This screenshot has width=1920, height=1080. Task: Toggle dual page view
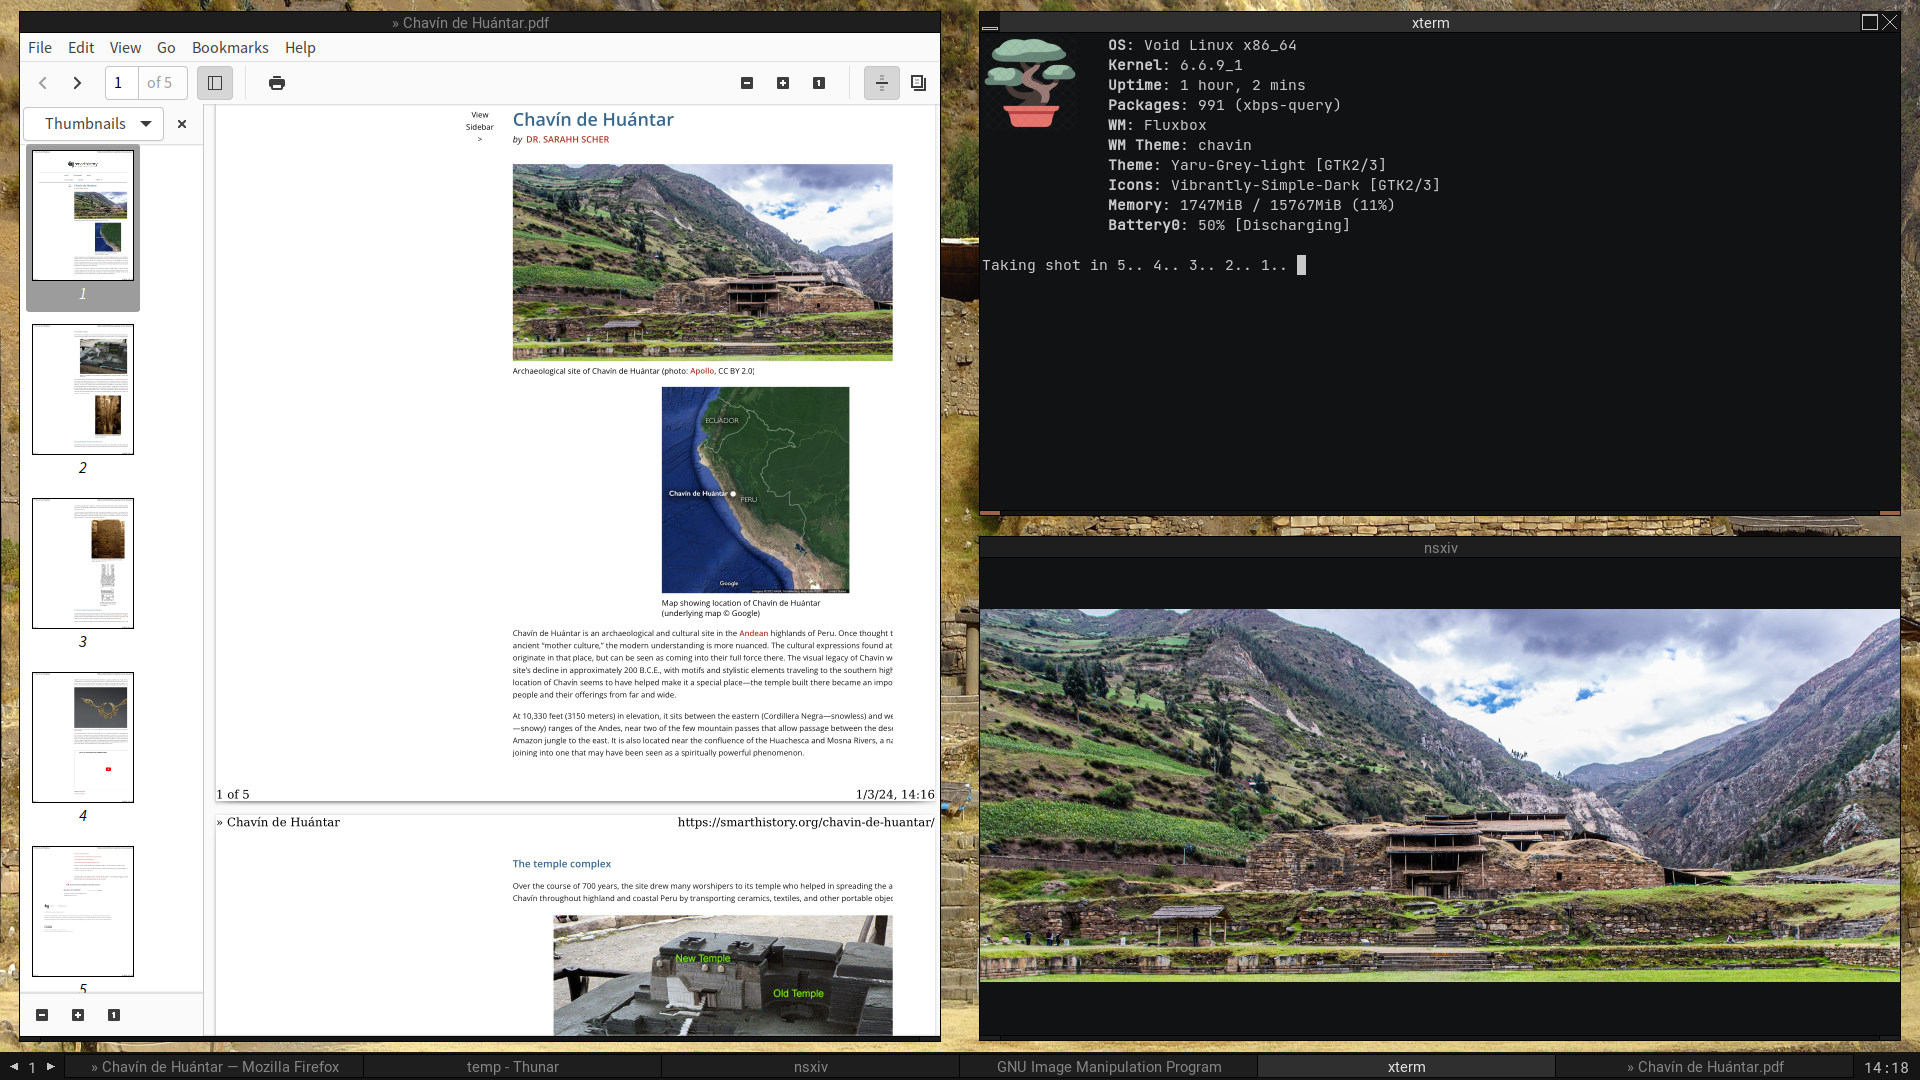coord(918,83)
